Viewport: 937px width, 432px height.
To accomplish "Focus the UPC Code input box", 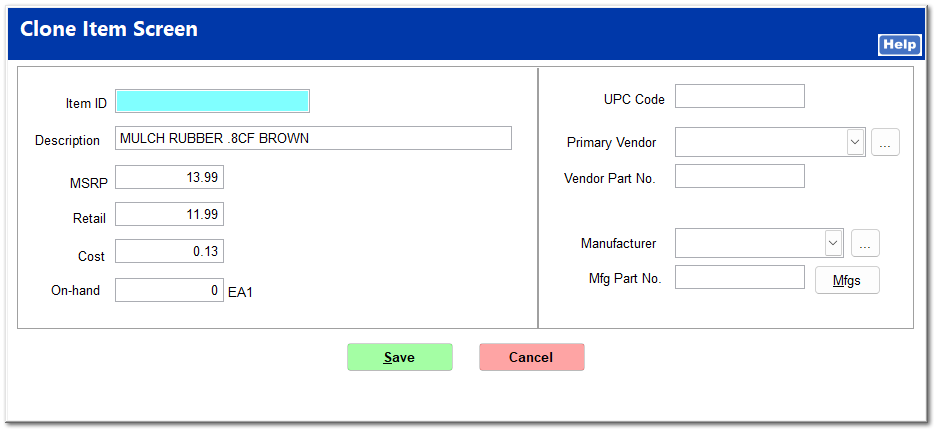I will point(739,96).
